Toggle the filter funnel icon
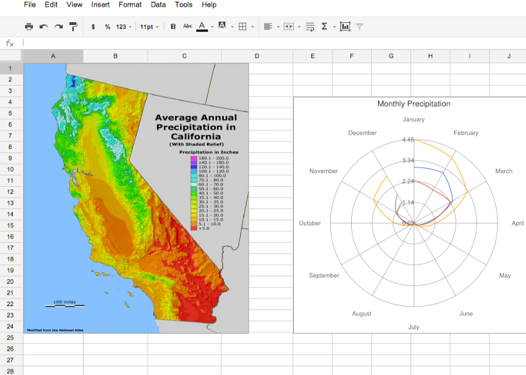The width and height of the screenshot is (526, 375). [x=359, y=26]
